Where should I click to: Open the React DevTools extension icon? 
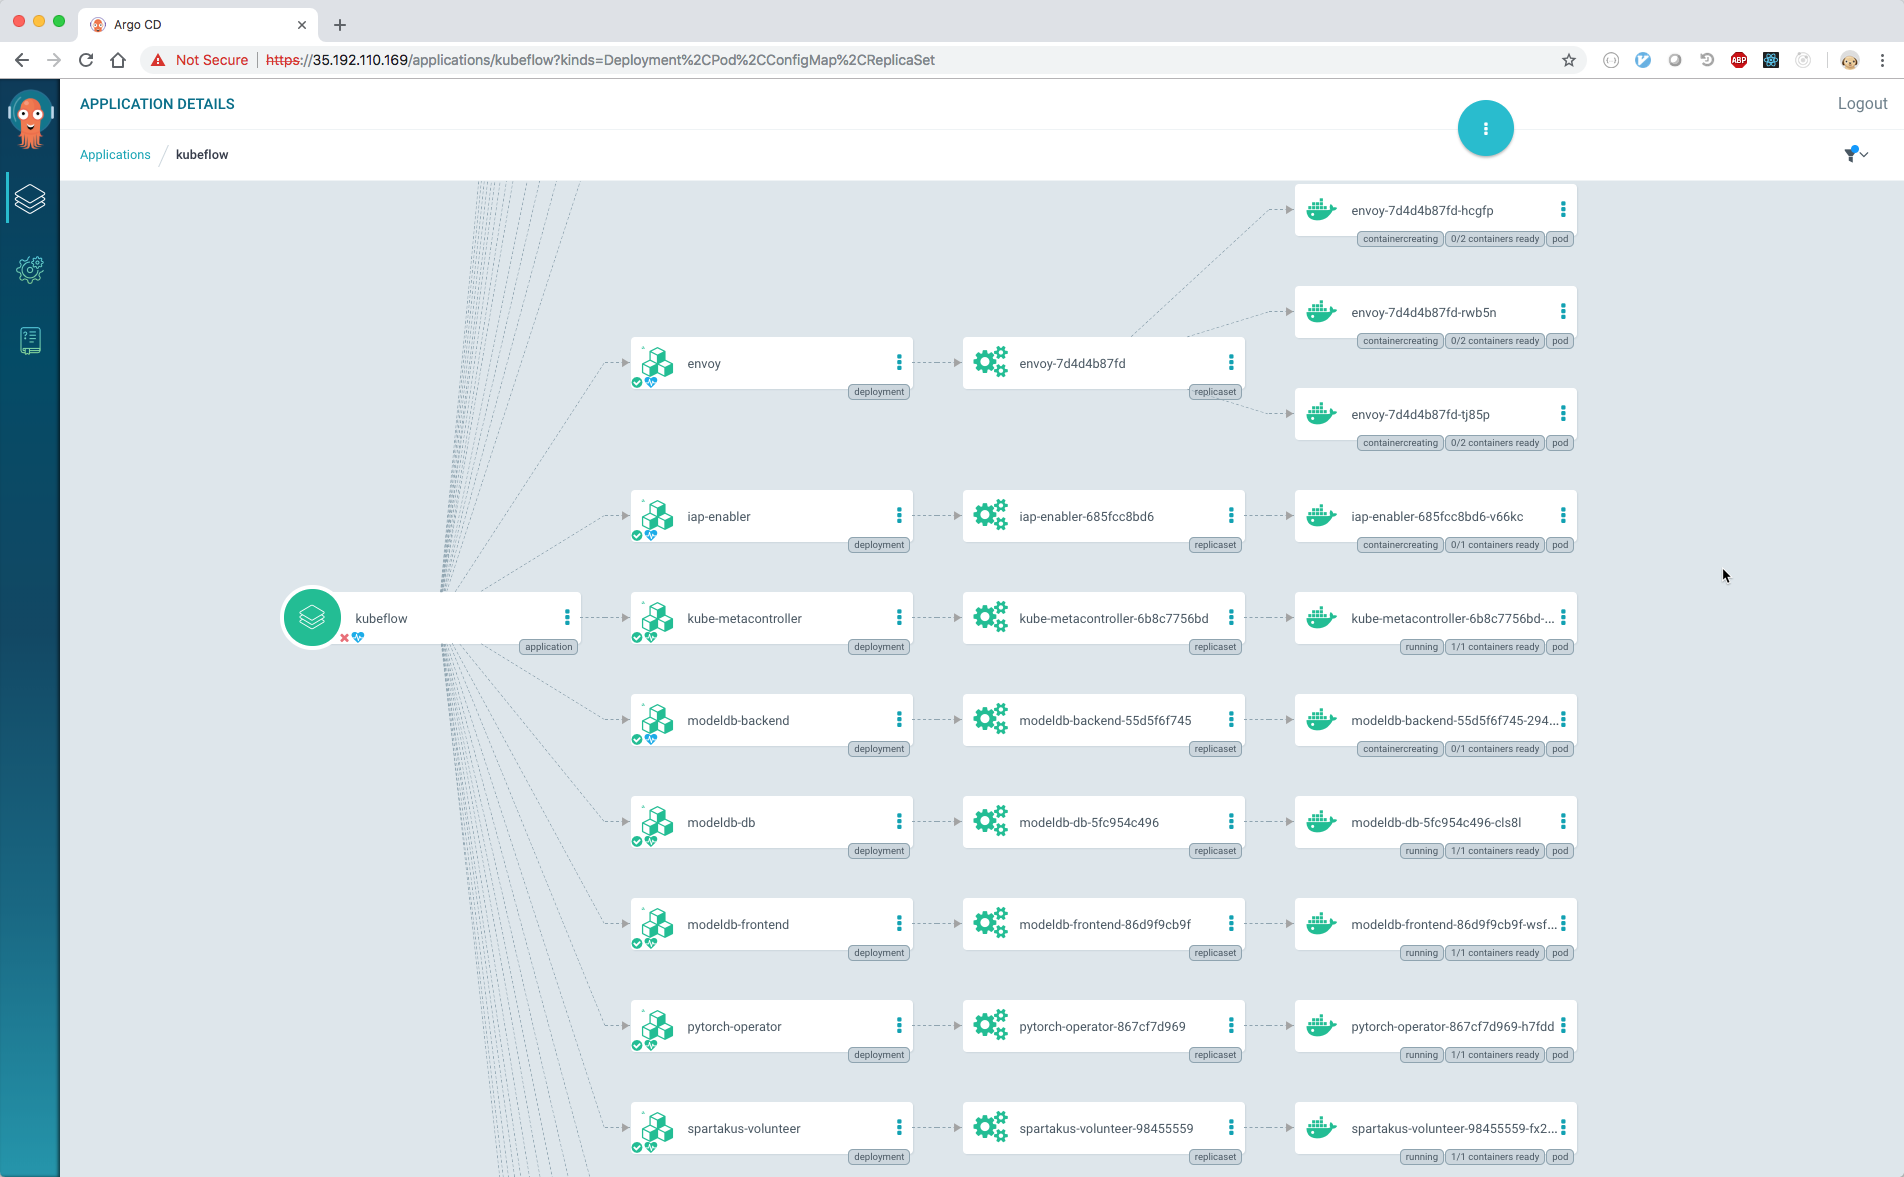1771,60
